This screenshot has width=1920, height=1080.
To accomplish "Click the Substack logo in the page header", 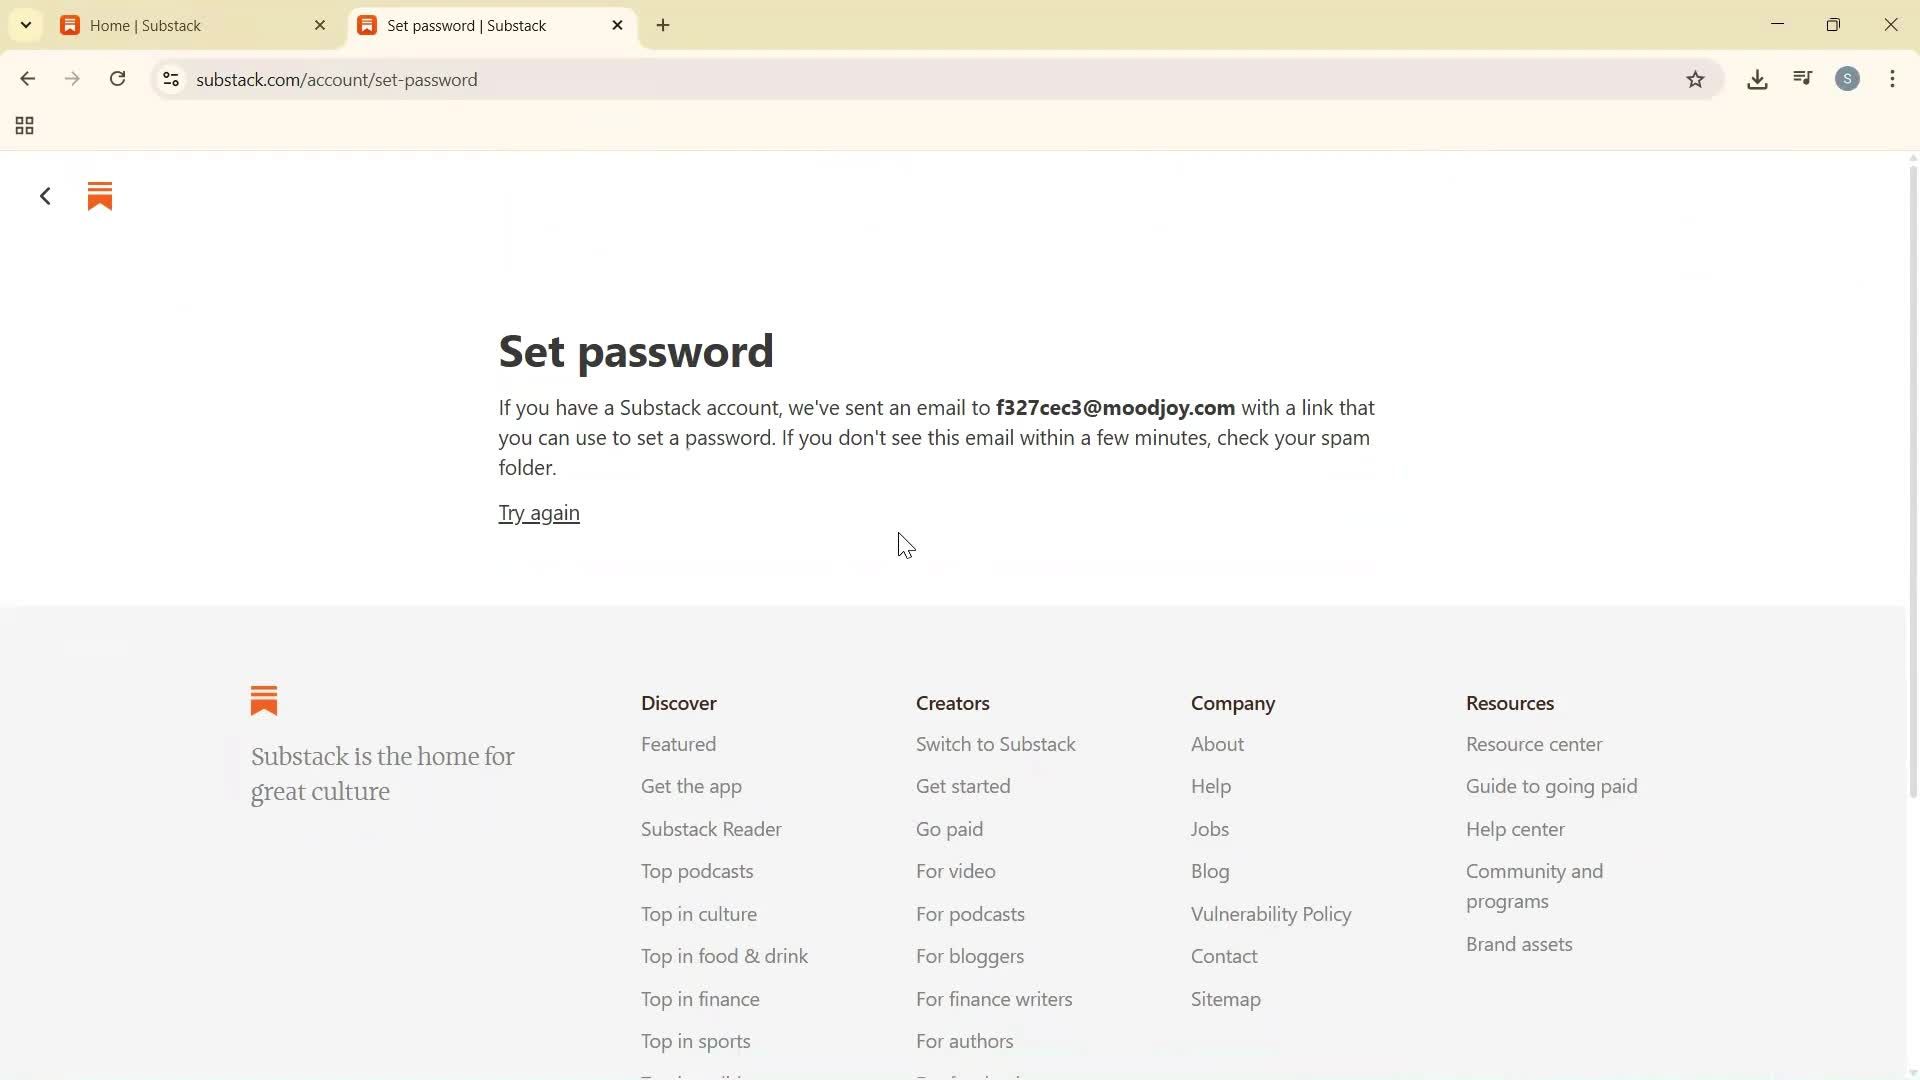I will pyautogui.click(x=99, y=196).
